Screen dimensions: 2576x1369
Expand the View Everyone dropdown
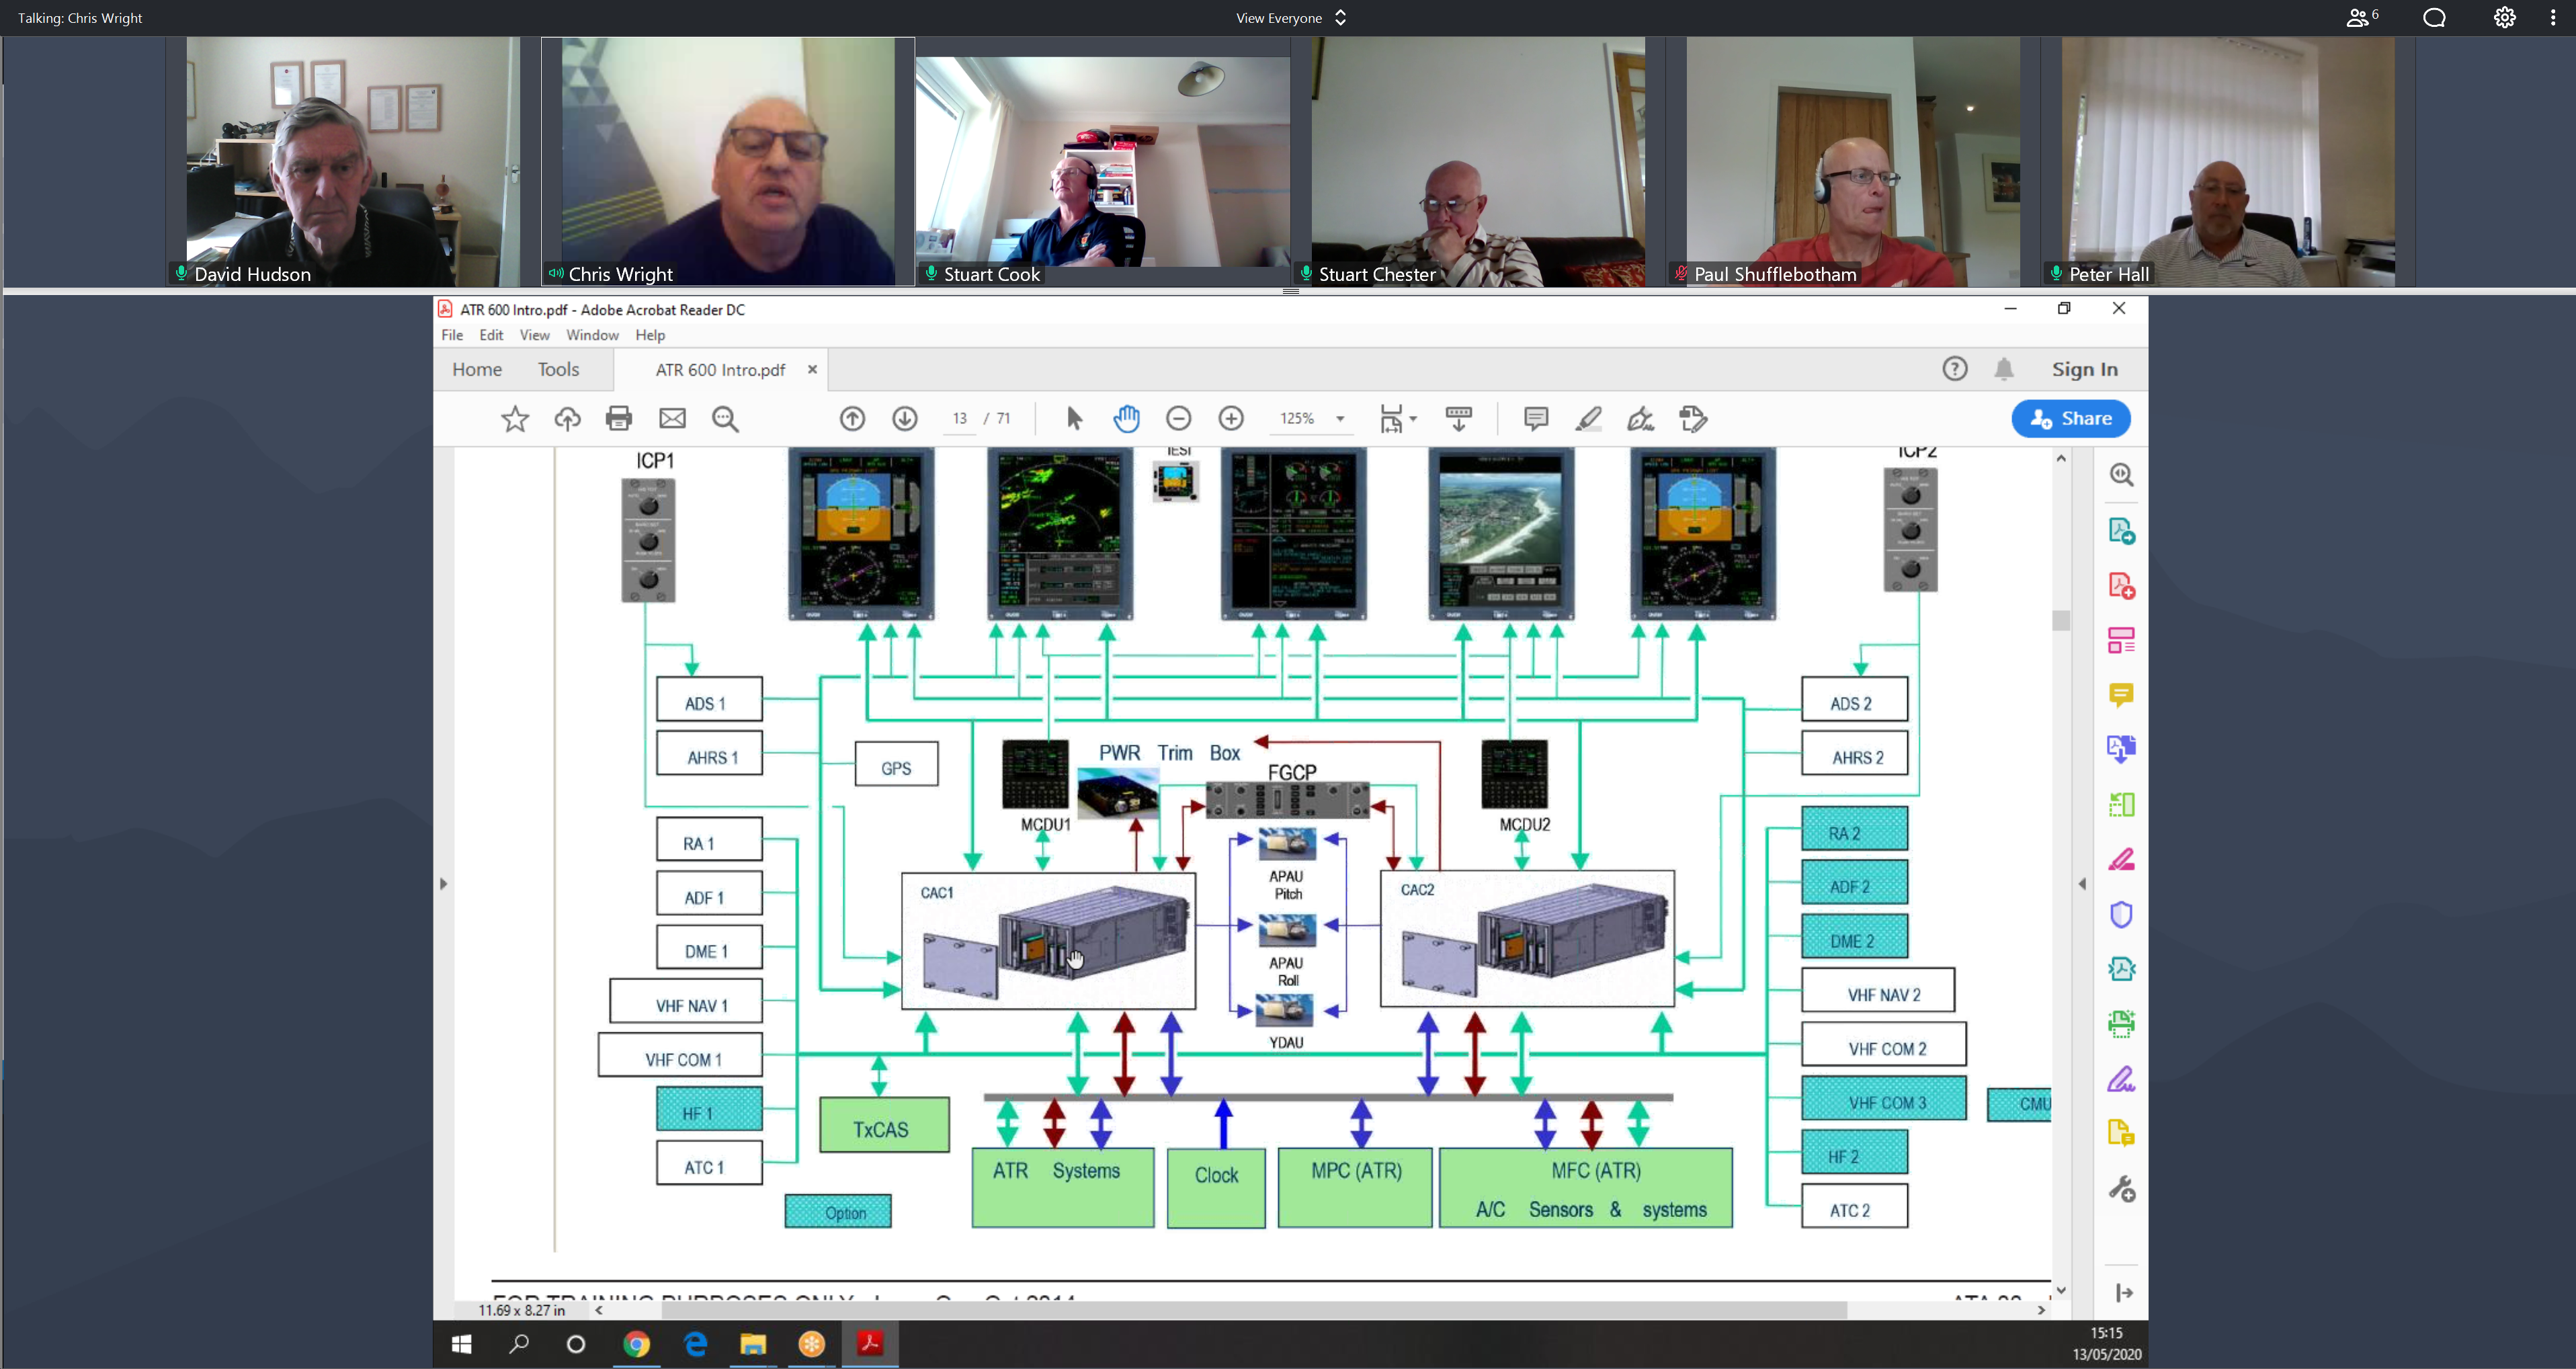pyautogui.click(x=1340, y=17)
